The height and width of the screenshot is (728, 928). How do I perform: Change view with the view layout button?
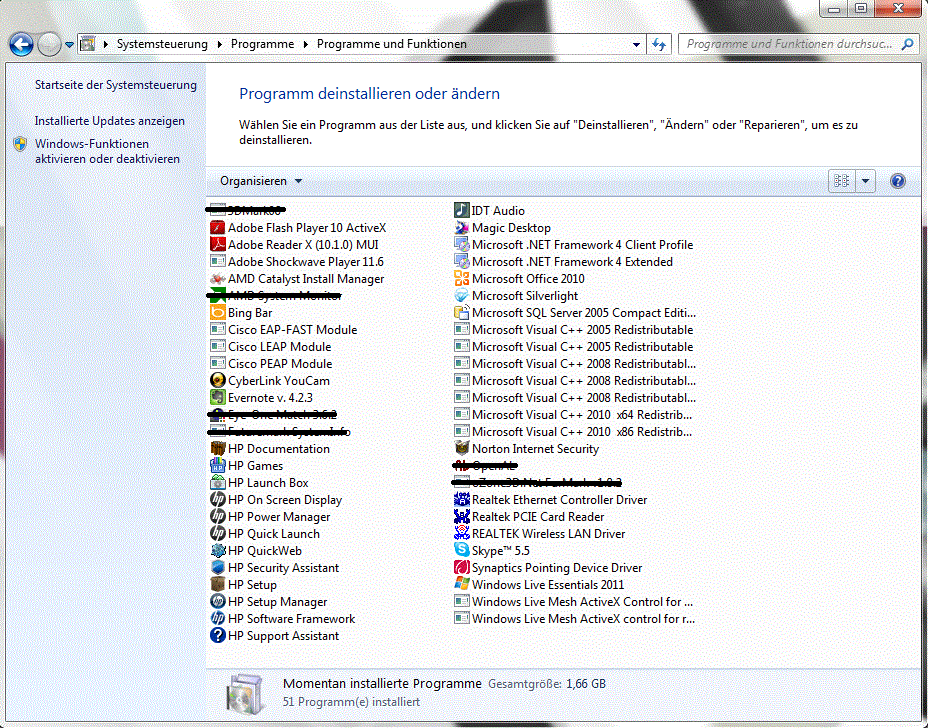coord(842,181)
